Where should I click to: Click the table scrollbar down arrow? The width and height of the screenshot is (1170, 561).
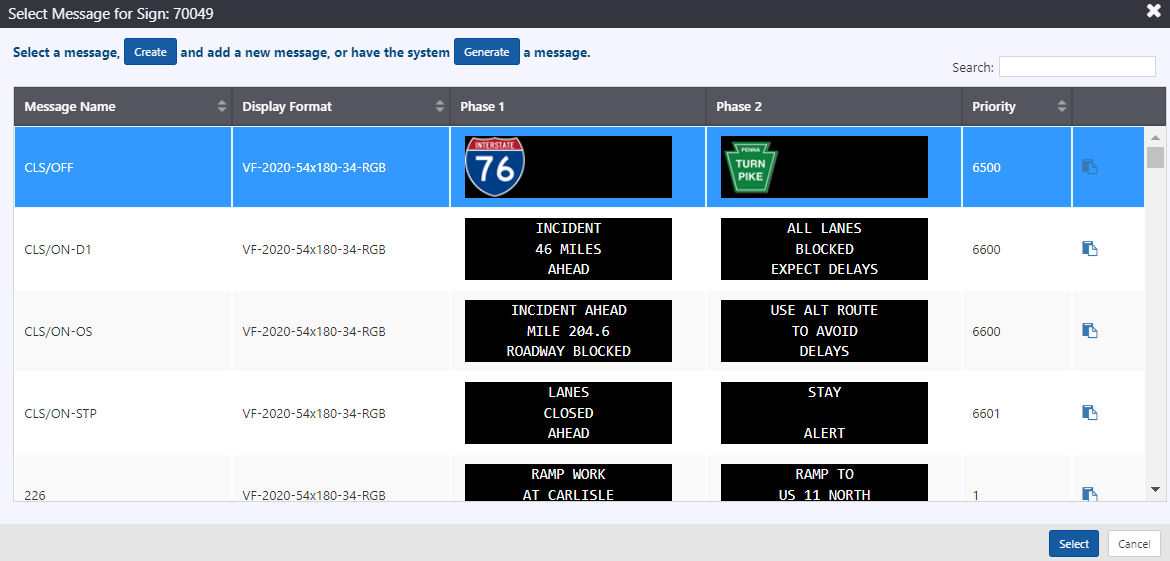pos(1155,489)
